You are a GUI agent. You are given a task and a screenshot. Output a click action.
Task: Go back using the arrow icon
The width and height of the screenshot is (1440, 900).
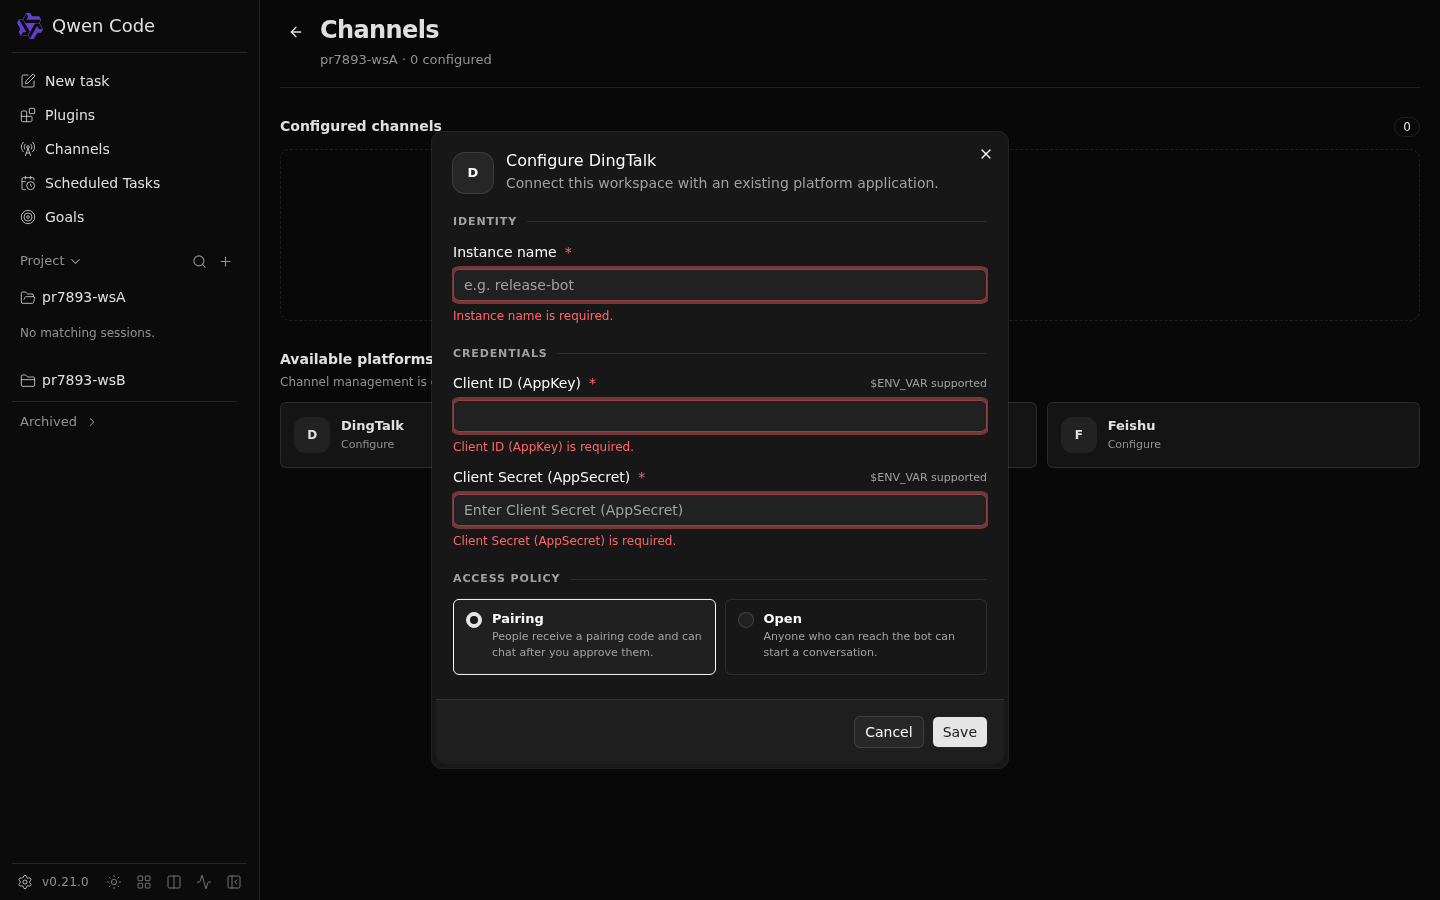[296, 32]
